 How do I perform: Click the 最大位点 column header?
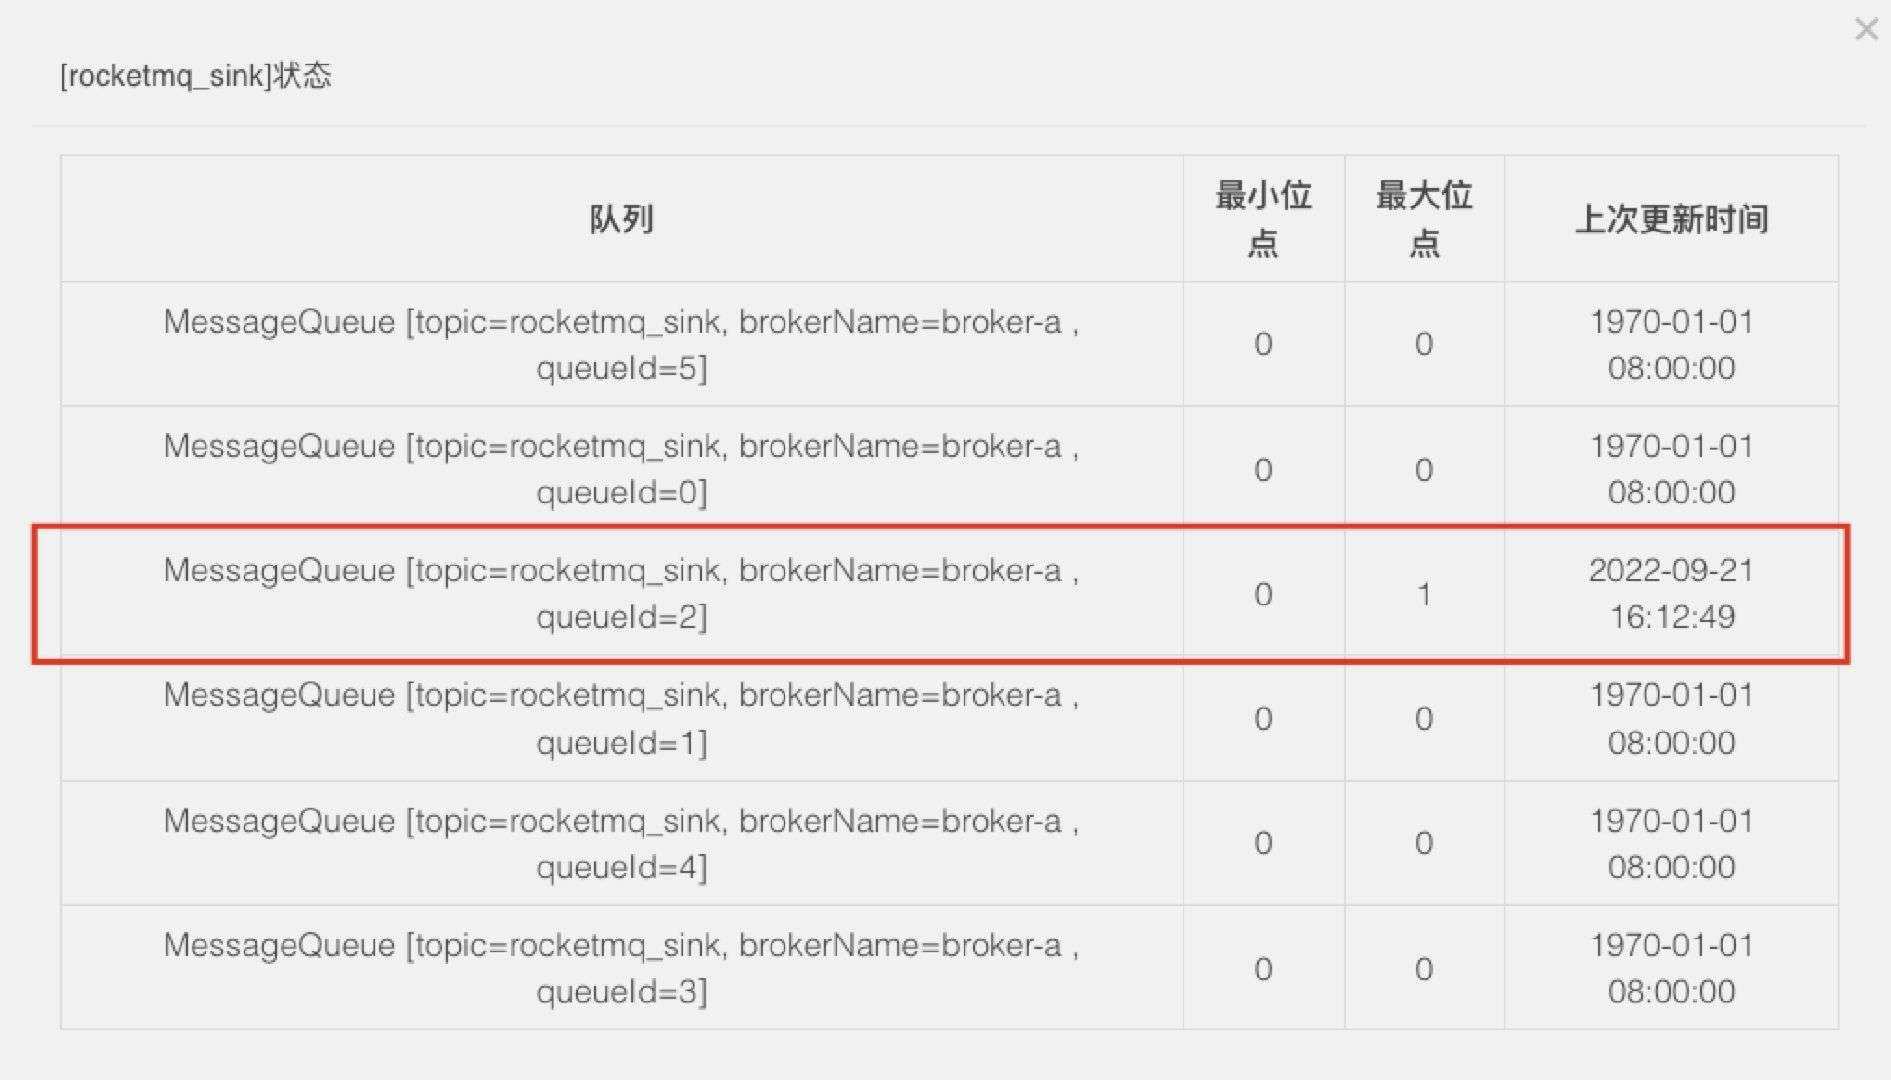1424,219
